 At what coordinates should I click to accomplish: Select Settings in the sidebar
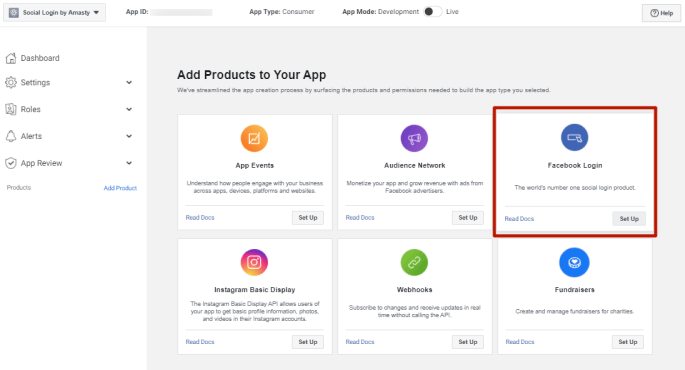tap(35, 83)
